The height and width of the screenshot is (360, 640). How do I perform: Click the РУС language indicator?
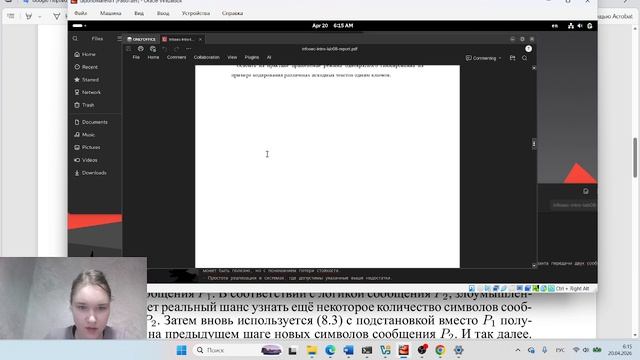[560, 350]
